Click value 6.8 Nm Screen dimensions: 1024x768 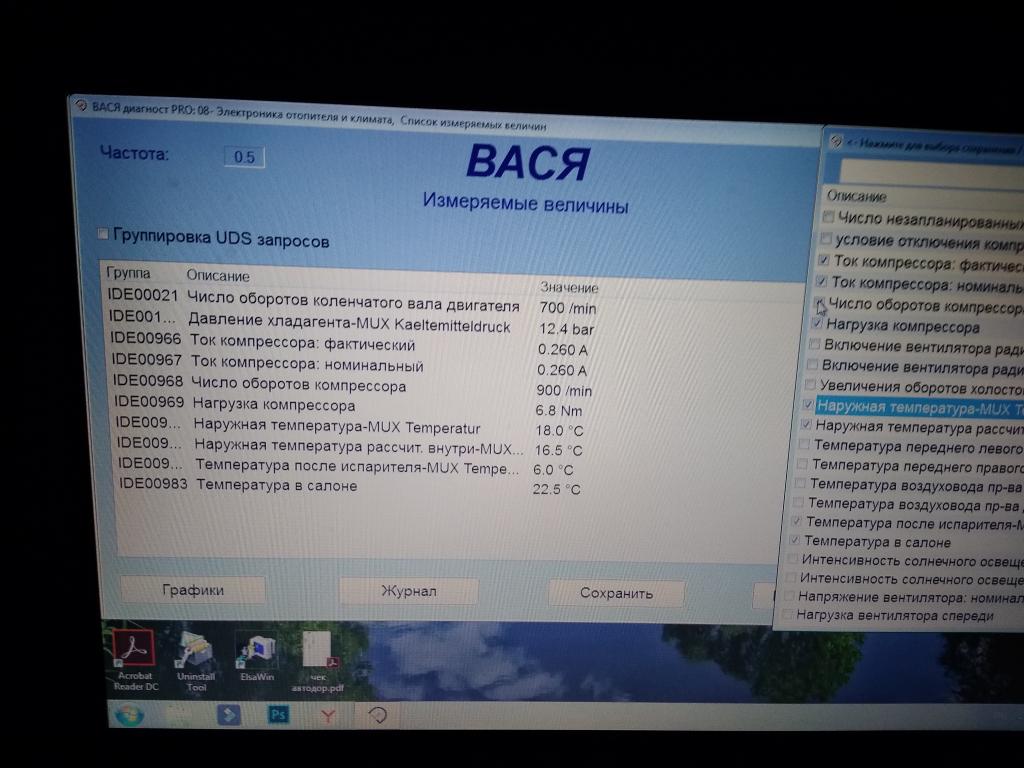pyautogui.click(x=558, y=410)
